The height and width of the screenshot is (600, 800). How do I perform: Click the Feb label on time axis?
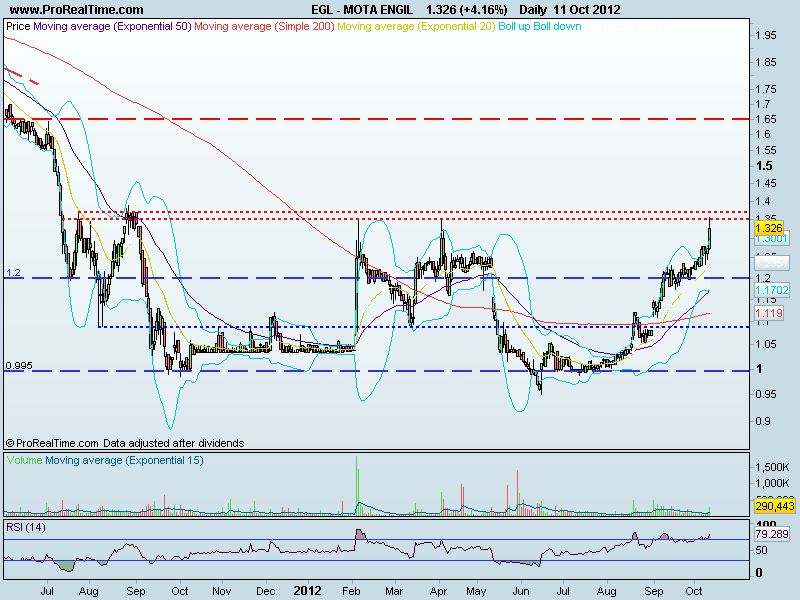click(351, 591)
